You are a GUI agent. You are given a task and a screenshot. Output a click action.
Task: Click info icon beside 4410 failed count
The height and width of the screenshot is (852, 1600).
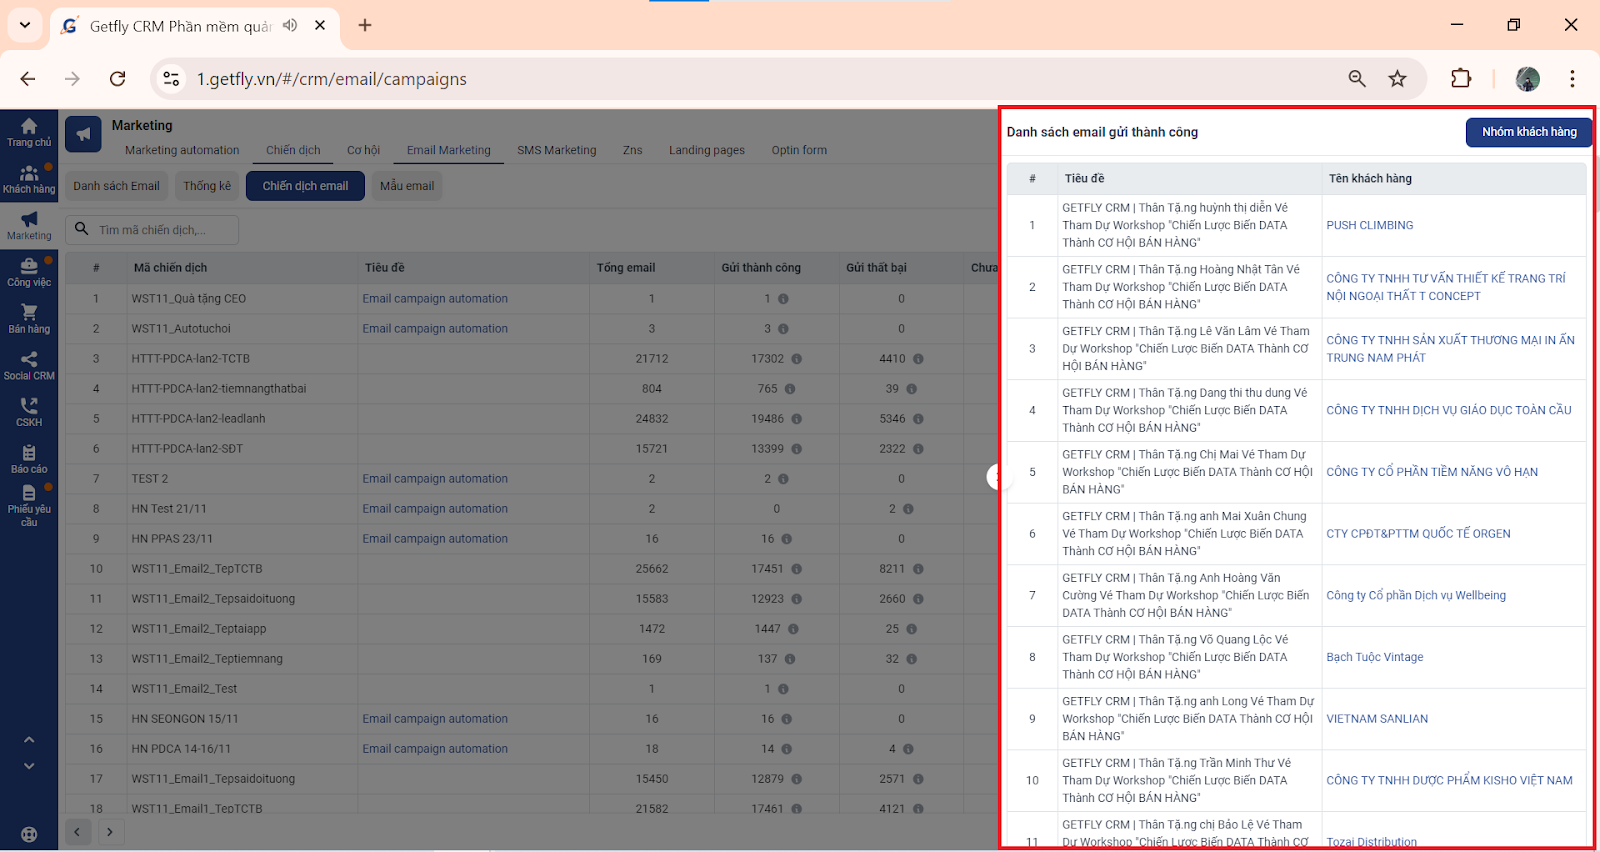tap(918, 359)
